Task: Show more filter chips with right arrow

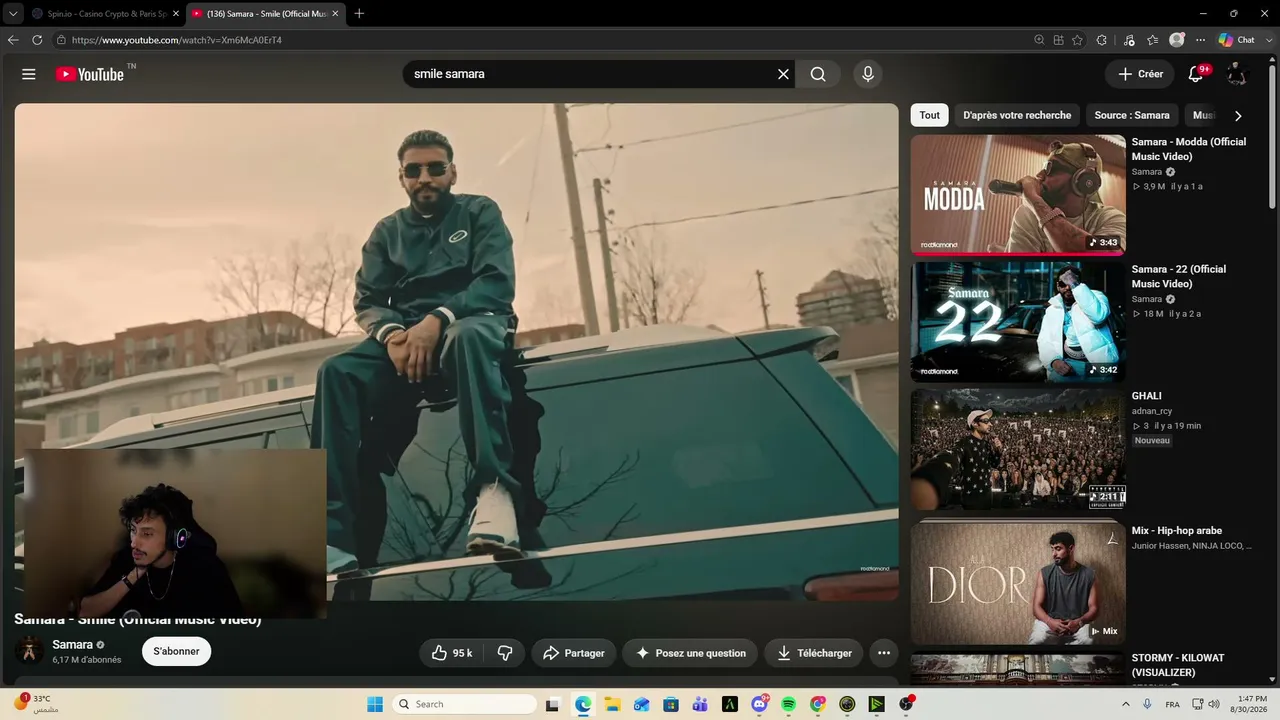Action: [1238, 115]
